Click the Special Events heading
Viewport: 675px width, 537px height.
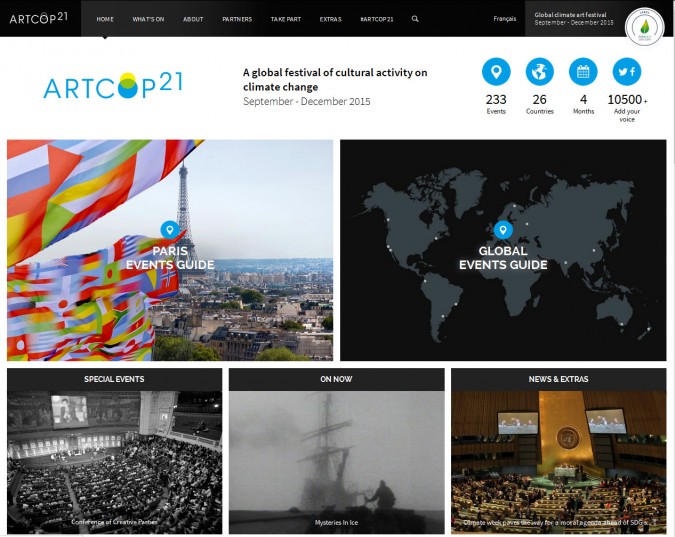pos(115,379)
